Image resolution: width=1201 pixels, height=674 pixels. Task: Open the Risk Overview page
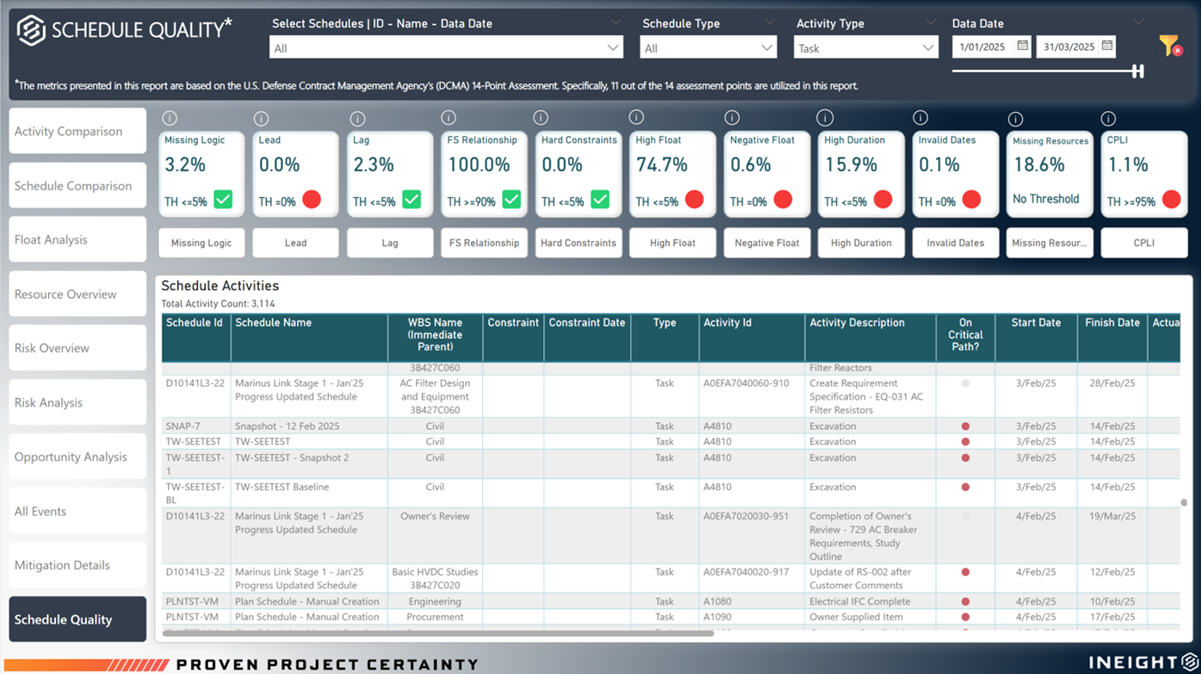77,348
